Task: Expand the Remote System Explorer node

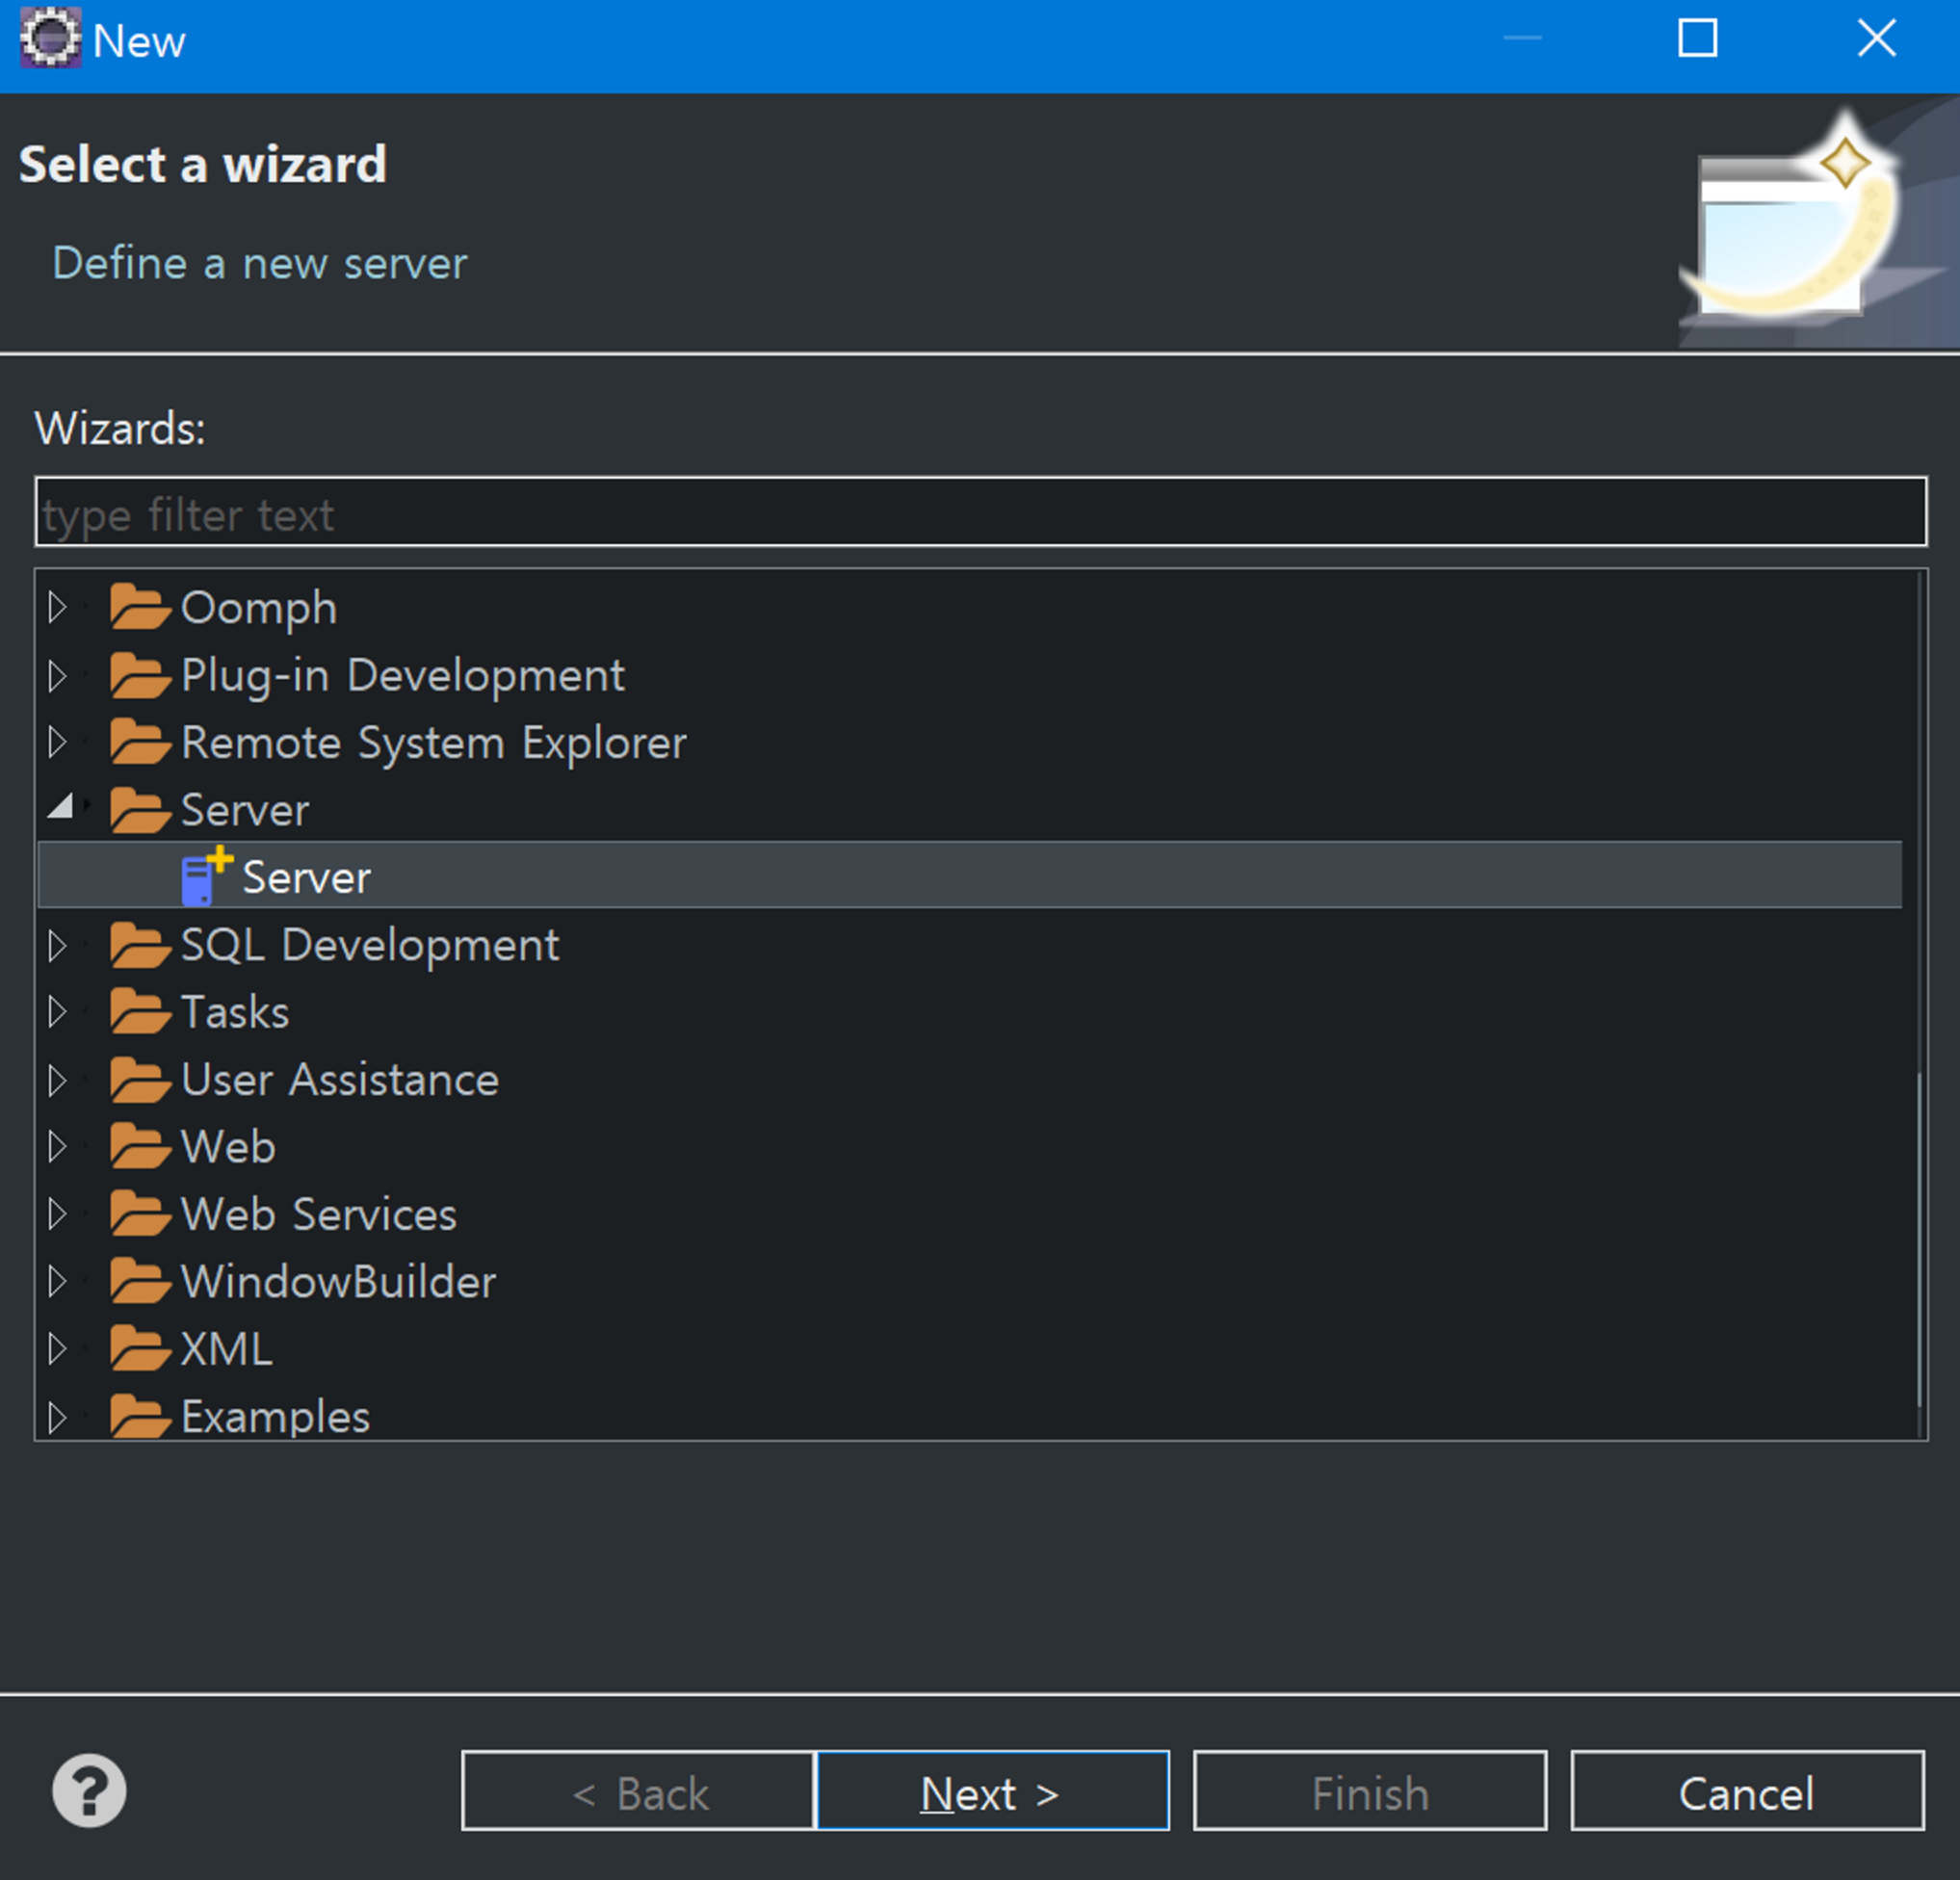Action: [x=57, y=742]
